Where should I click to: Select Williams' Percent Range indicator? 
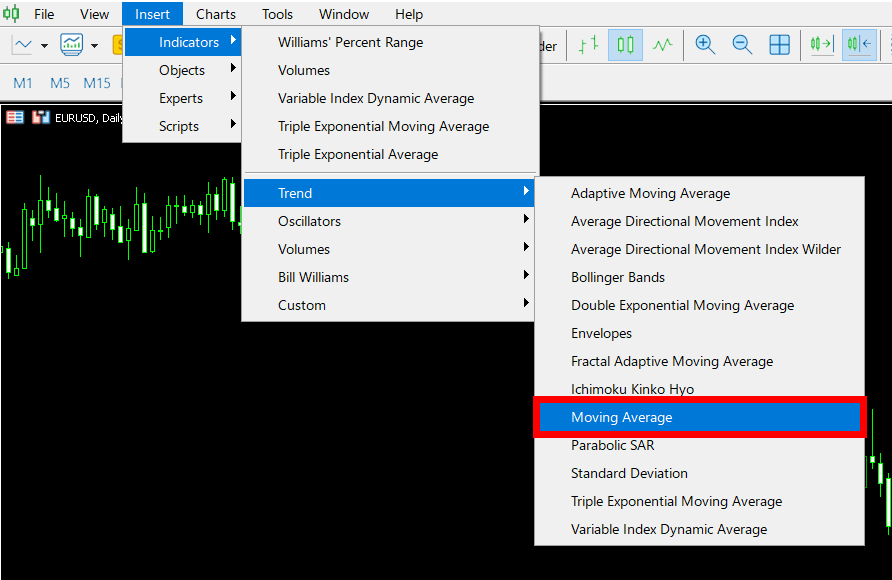(353, 42)
